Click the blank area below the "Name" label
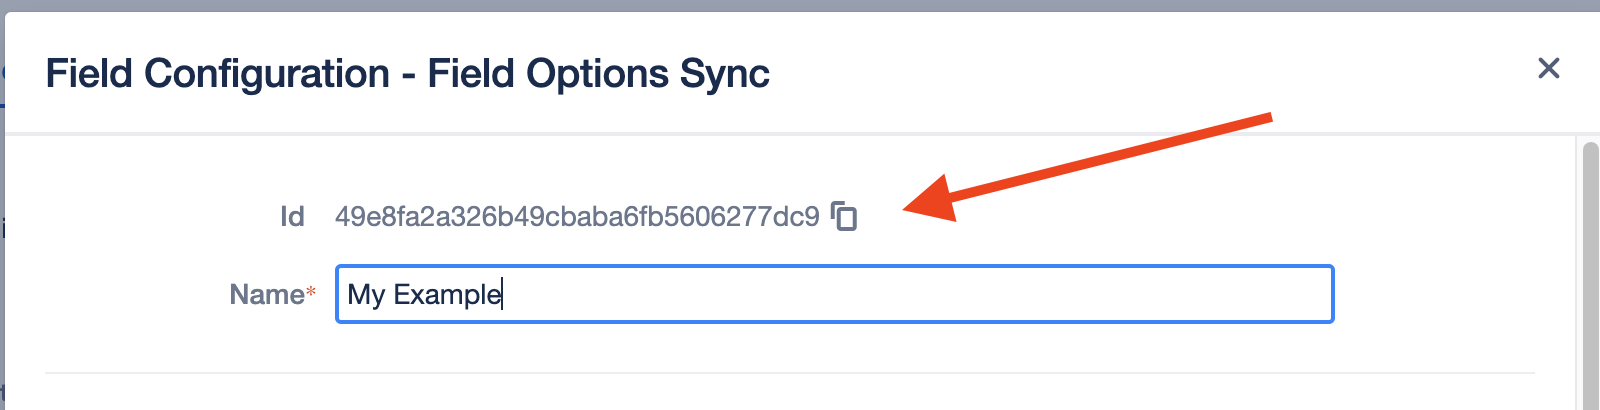Screen dimensions: 1600x410 tap(266, 345)
